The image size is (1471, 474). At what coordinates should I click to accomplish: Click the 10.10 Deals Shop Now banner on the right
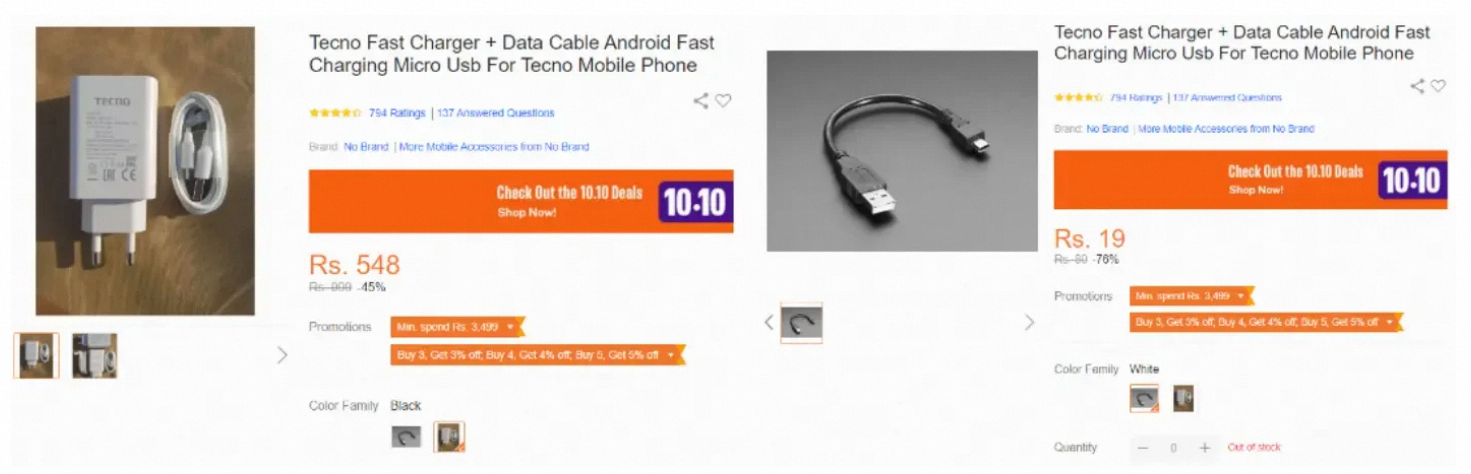tap(1250, 180)
